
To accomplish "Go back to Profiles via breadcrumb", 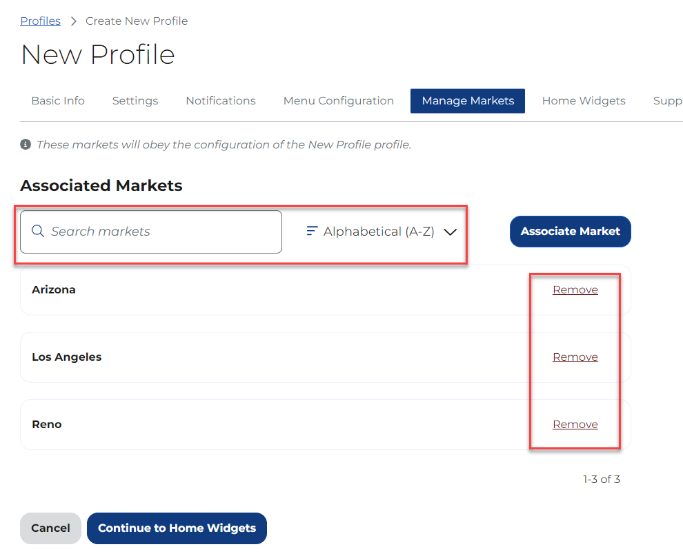I will pos(40,21).
